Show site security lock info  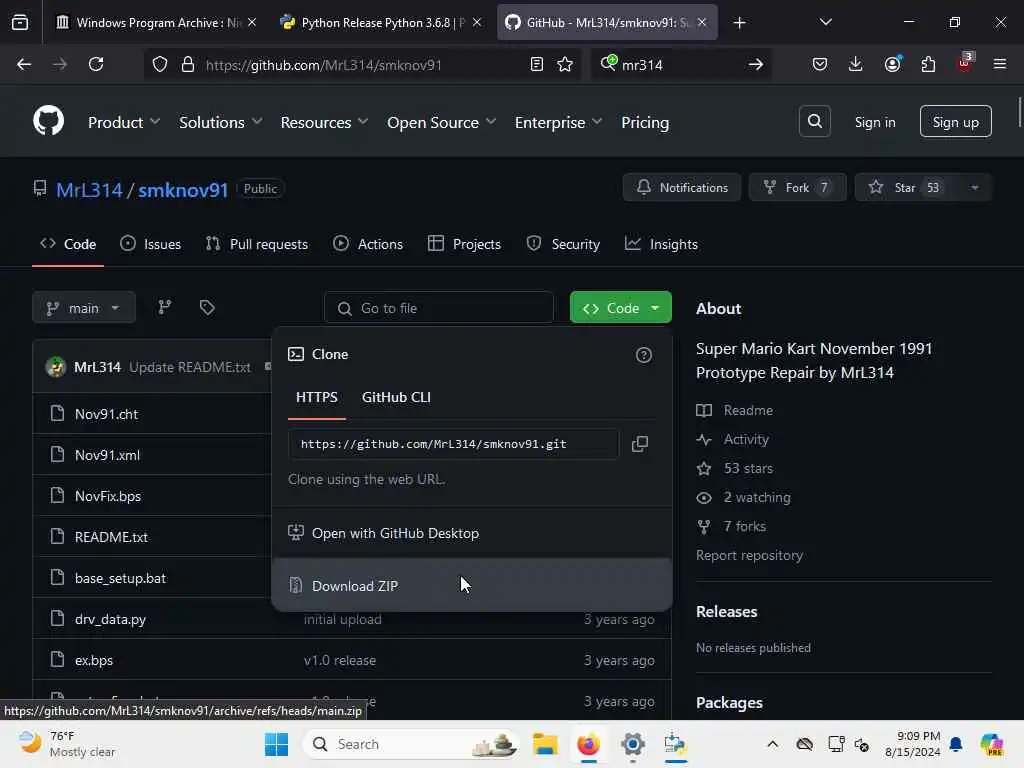tap(188, 64)
